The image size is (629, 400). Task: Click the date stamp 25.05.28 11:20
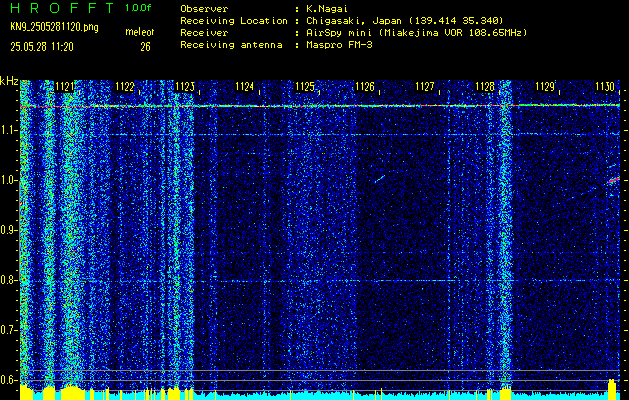pyautogui.click(x=42, y=47)
